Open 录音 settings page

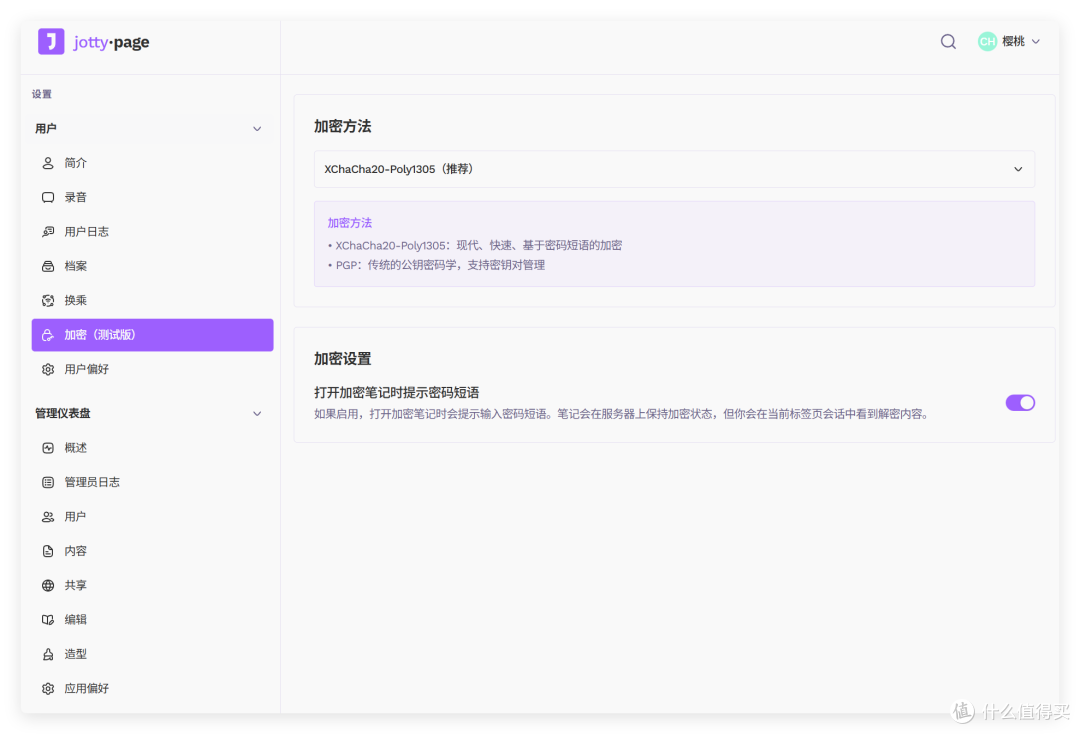pyautogui.click(x=152, y=198)
